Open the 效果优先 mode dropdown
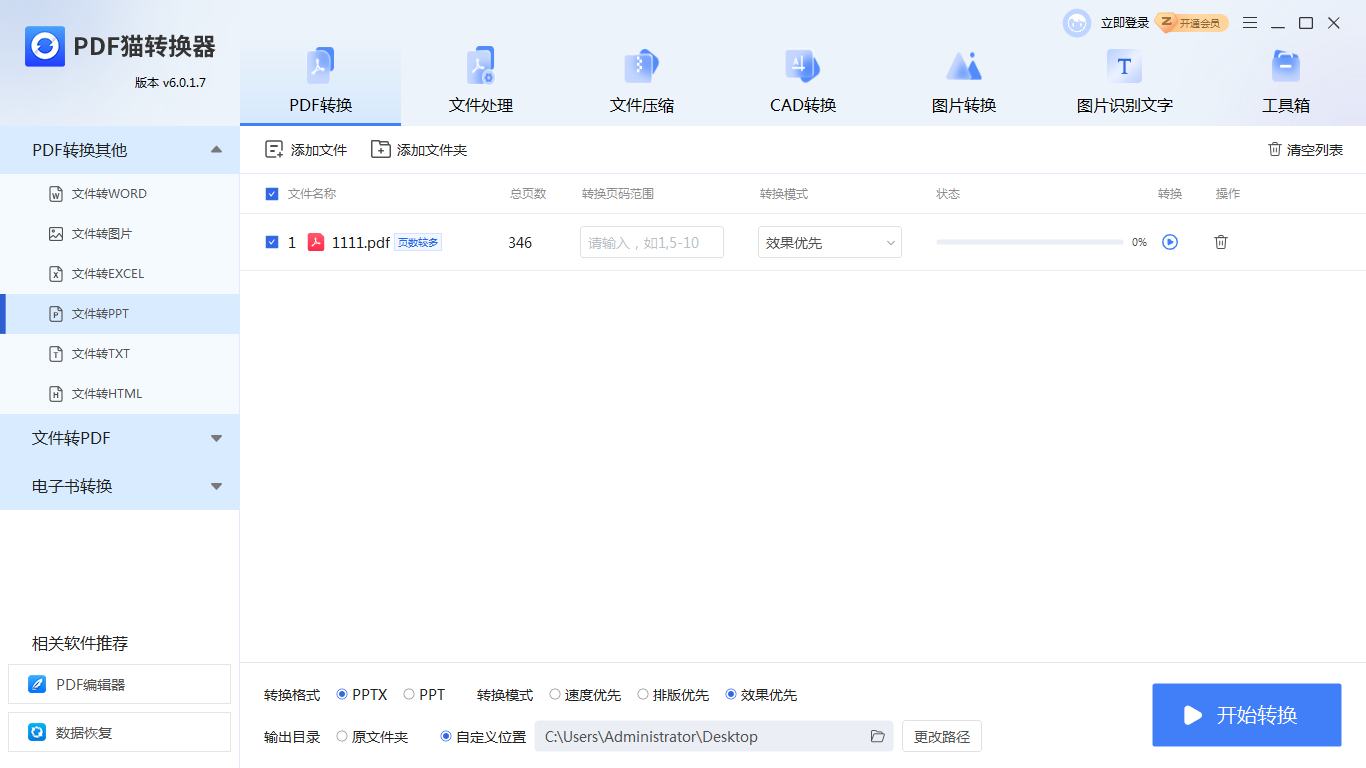The height and width of the screenshot is (768, 1366). (830, 242)
